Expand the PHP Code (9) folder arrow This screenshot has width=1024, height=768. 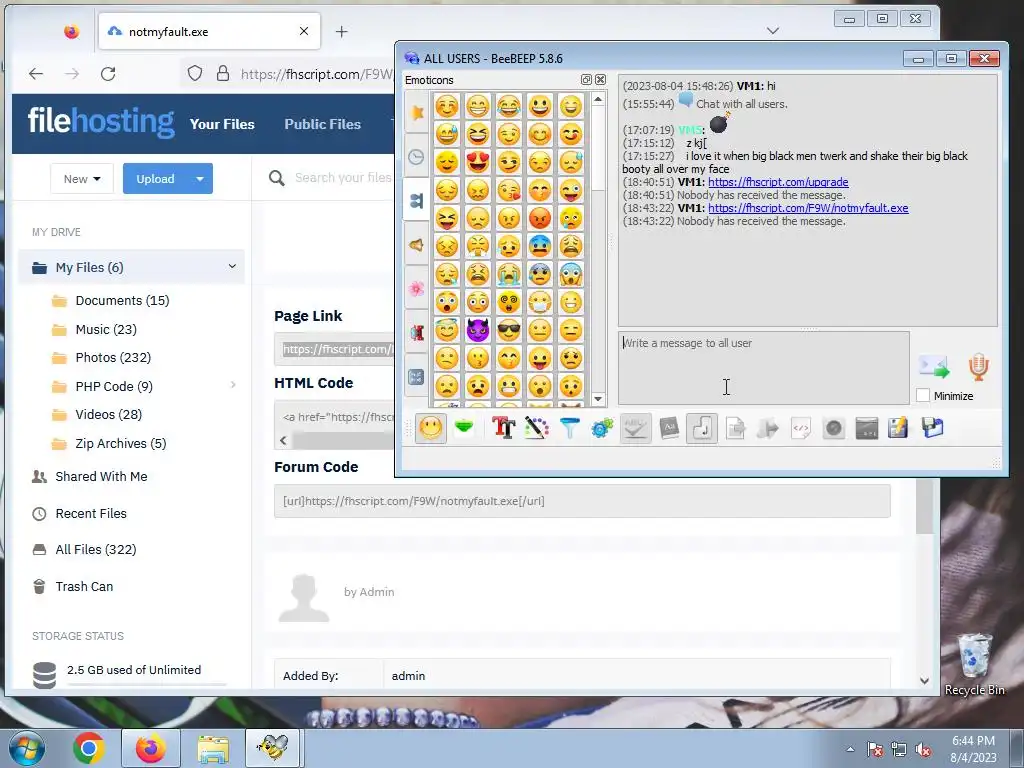point(233,385)
